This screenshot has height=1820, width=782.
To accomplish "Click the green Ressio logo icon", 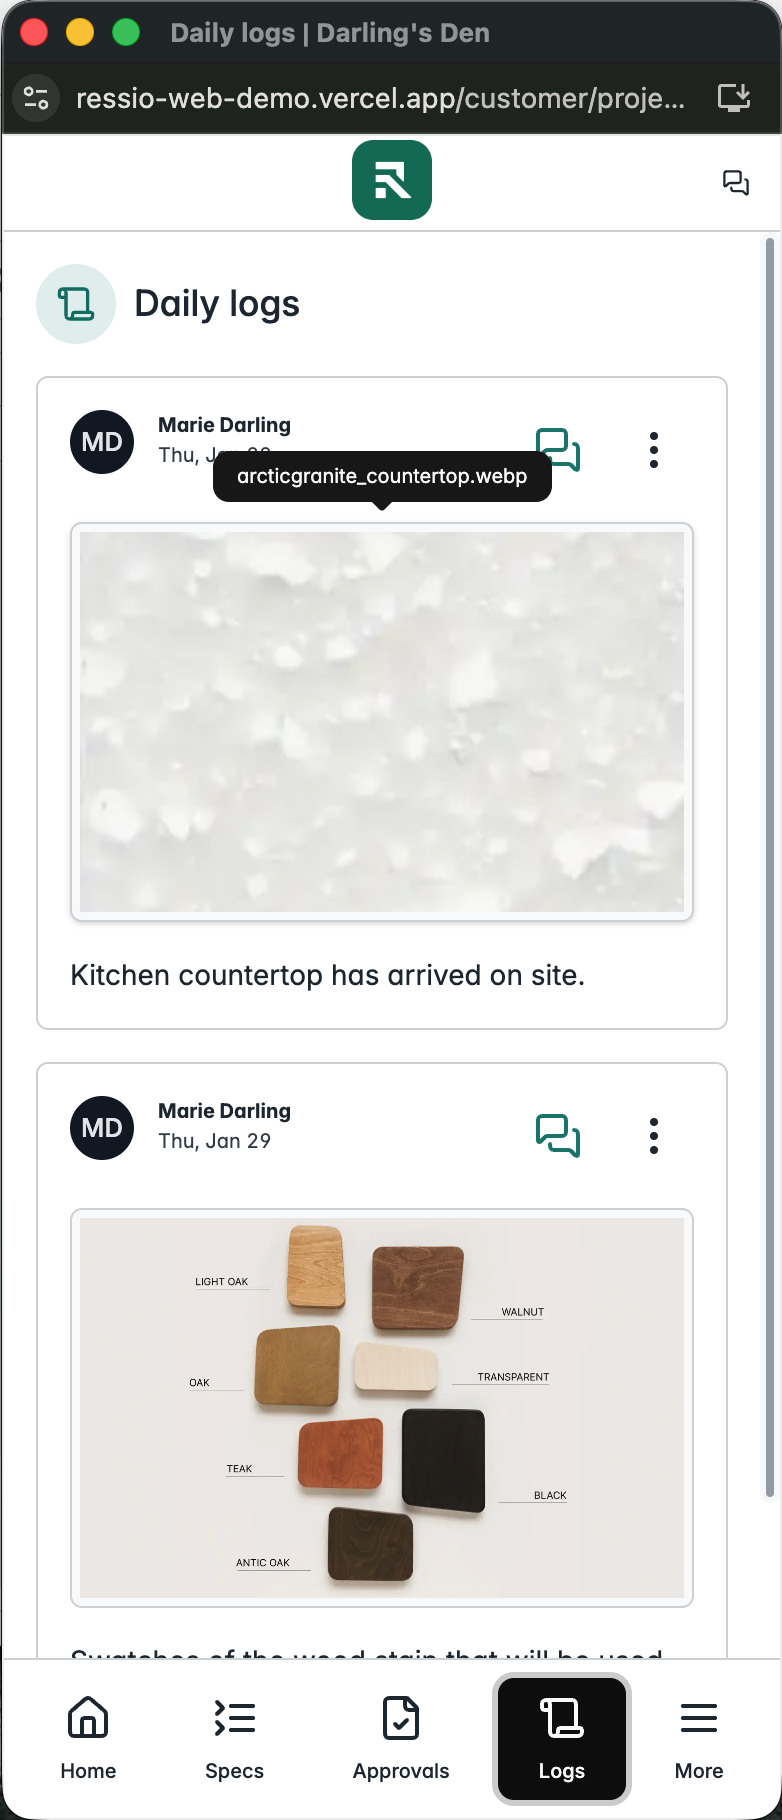I will pyautogui.click(x=392, y=180).
